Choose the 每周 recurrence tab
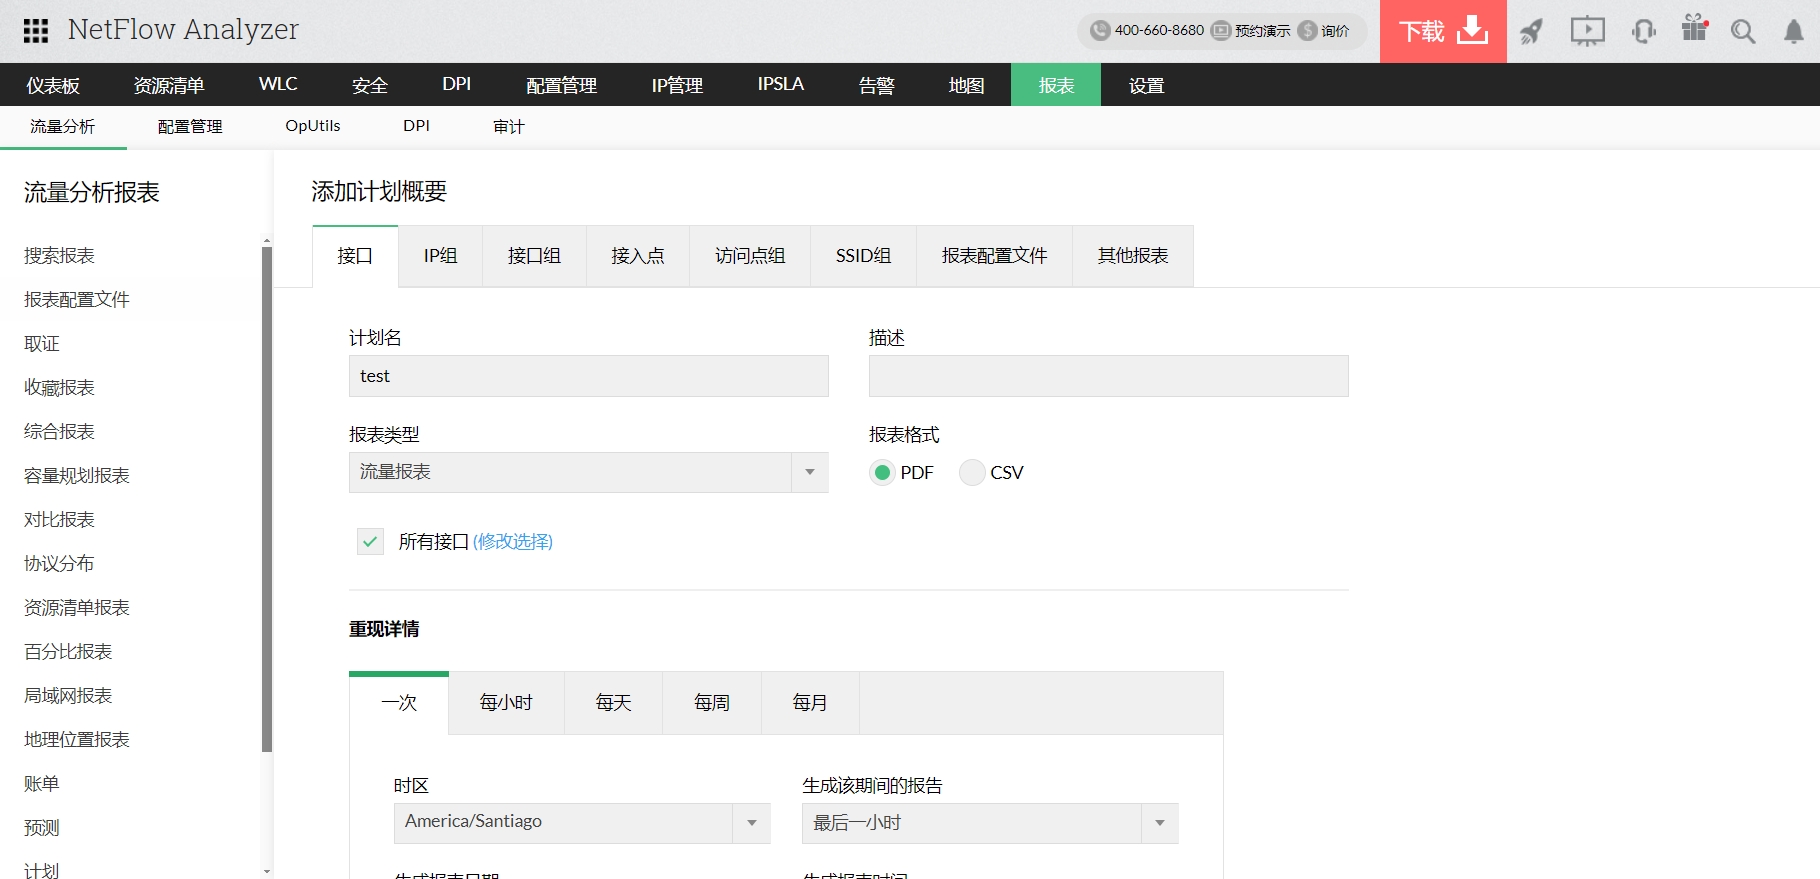Screen dimensions: 1820x879 tap(712, 703)
